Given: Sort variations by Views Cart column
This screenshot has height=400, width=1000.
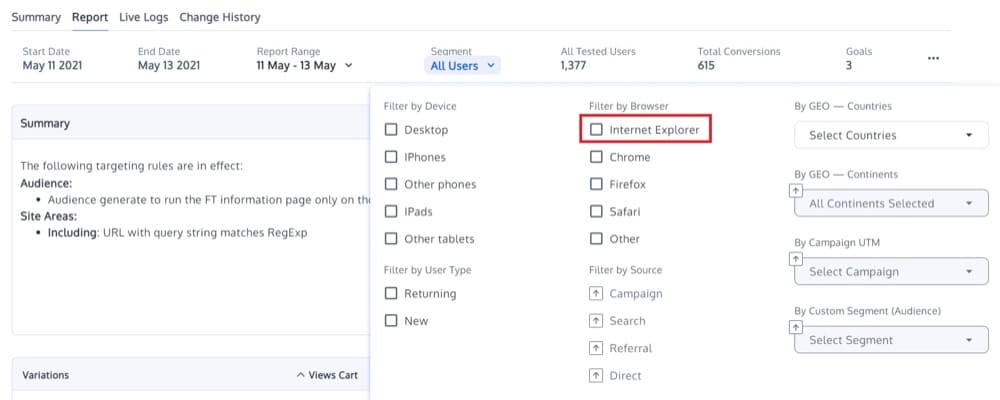Looking at the screenshot, I should [327, 375].
